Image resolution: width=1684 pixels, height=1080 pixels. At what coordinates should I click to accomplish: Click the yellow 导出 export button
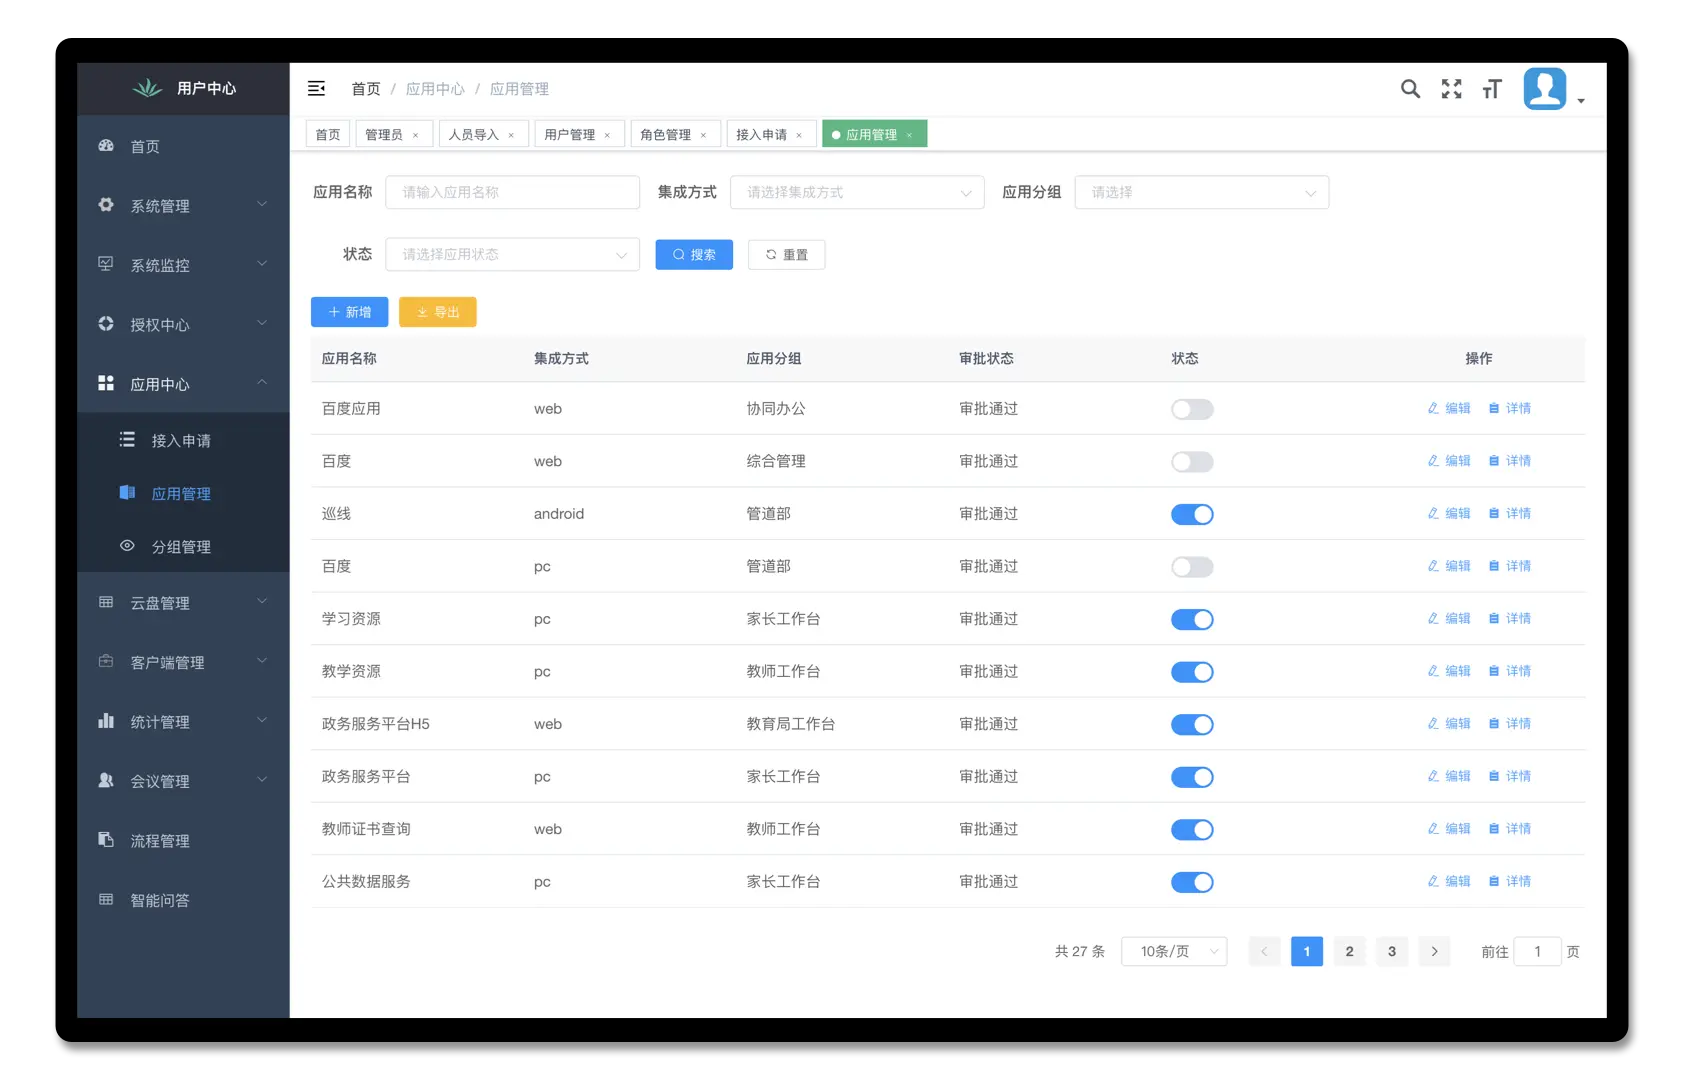pos(437,312)
